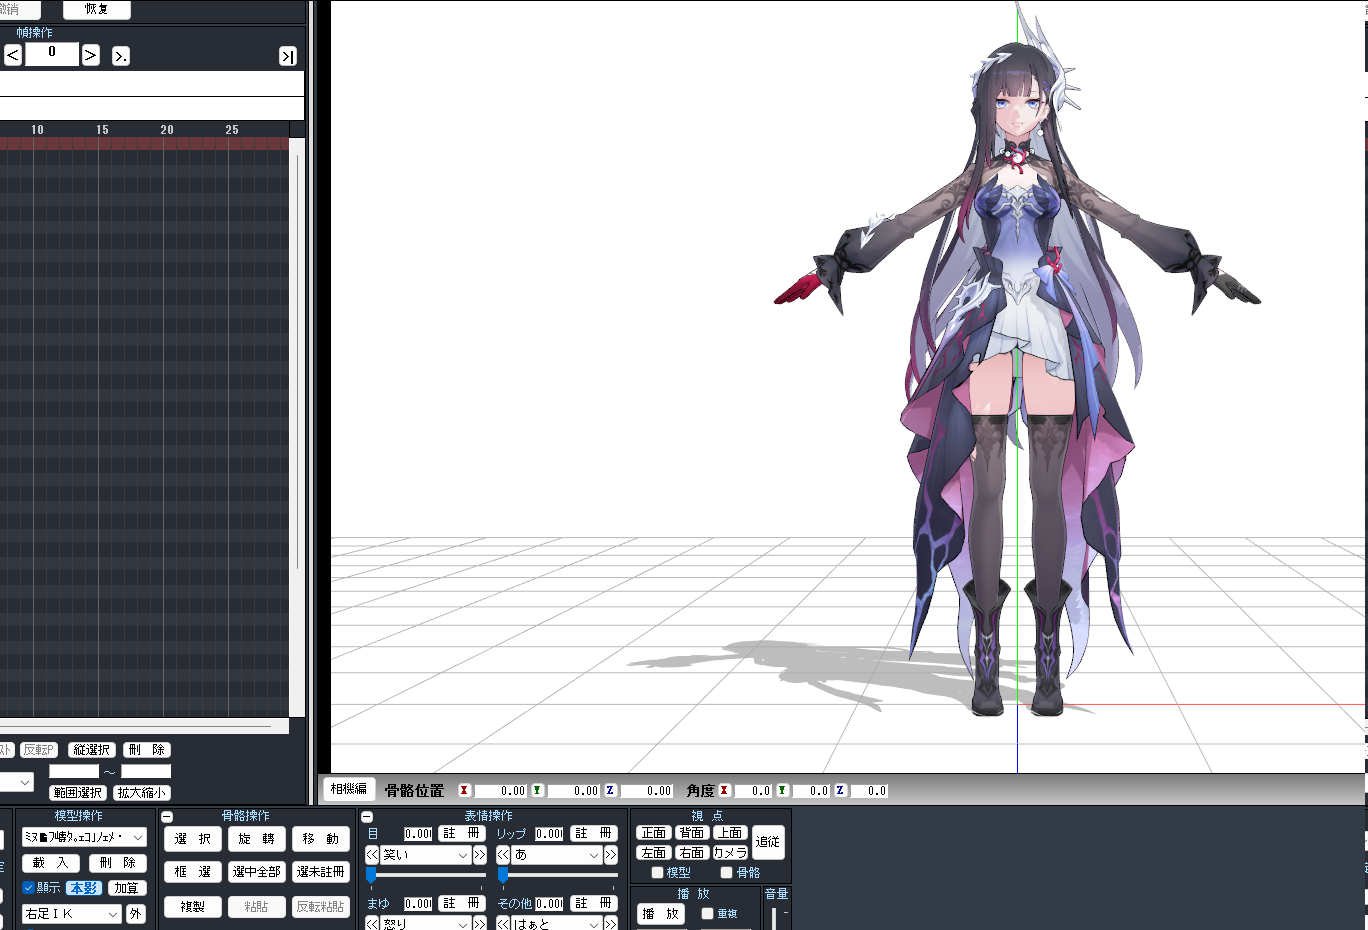The height and width of the screenshot is (930, 1368).
Task: Advance one frame with the > button
Action: pyautogui.click(x=90, y=55)
